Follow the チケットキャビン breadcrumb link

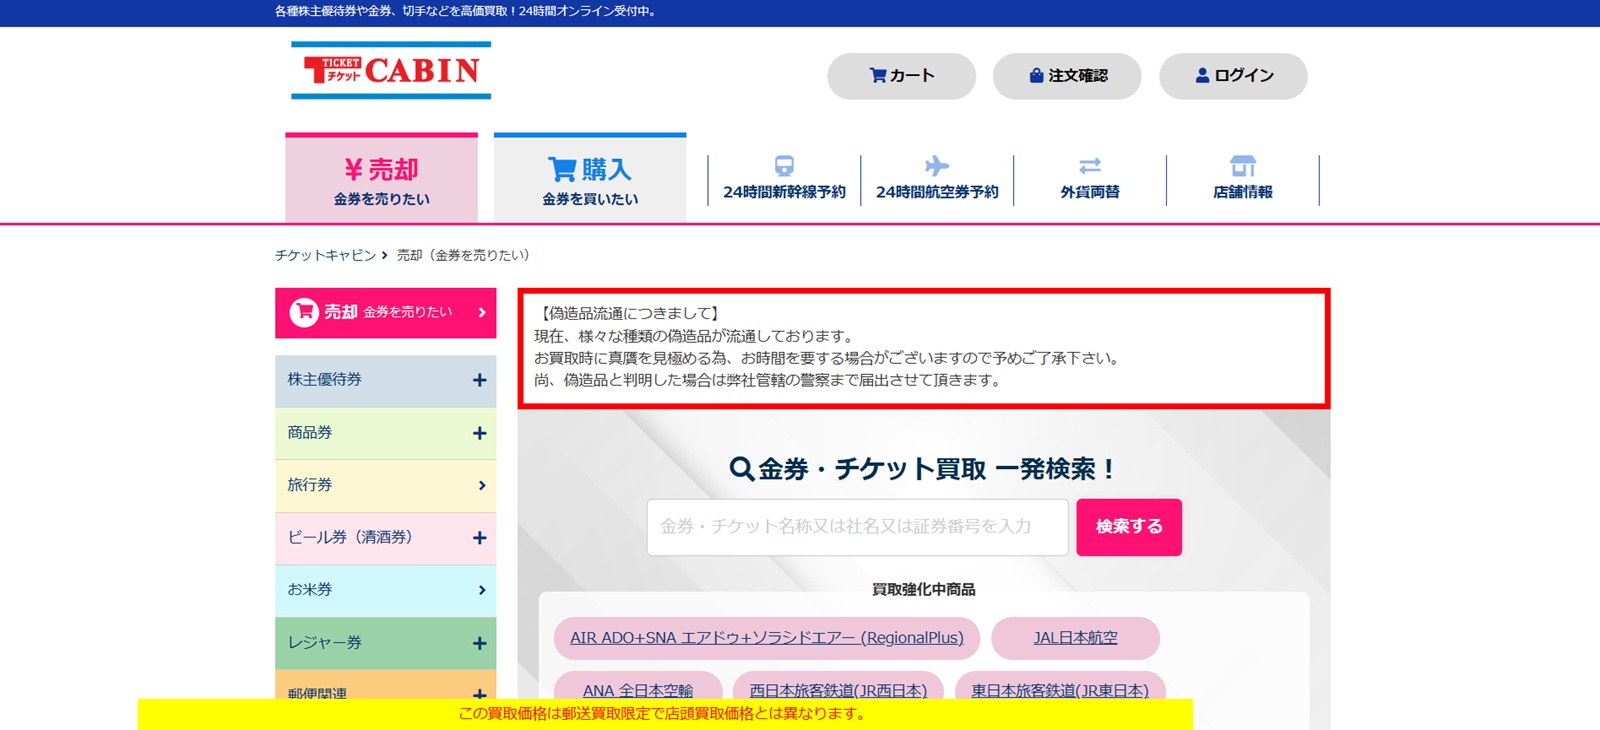[x=325, y=255]
